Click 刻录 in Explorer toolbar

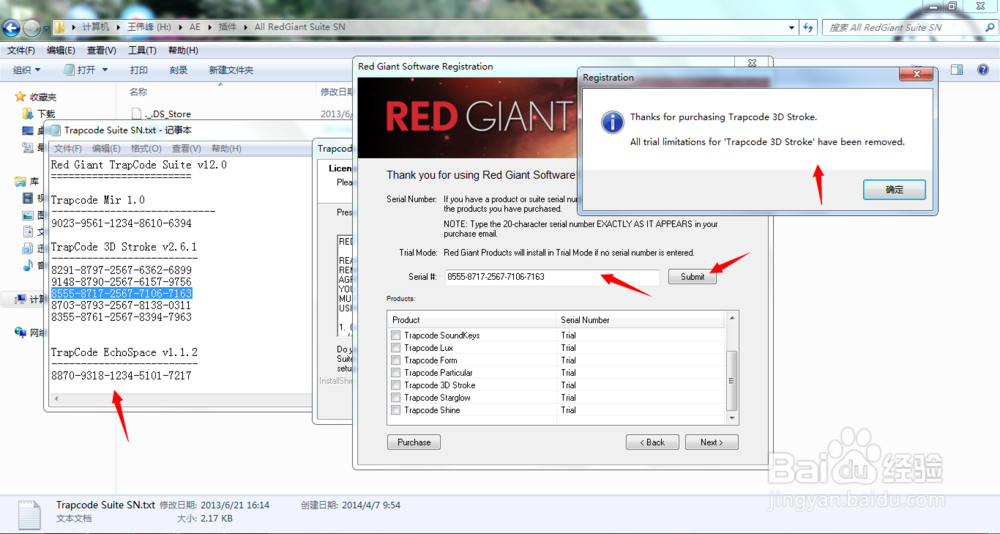tap(178, 70)
